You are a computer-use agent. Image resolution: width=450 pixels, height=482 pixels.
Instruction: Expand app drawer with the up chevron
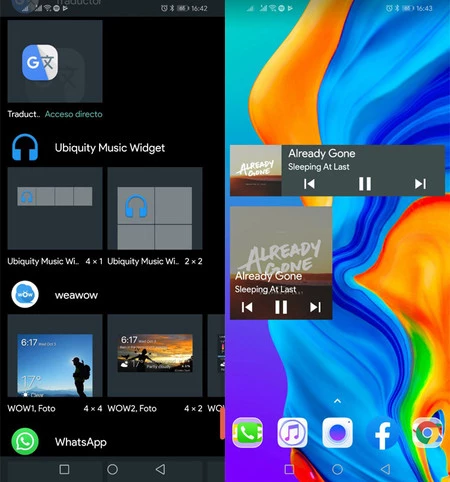[337, 401]
